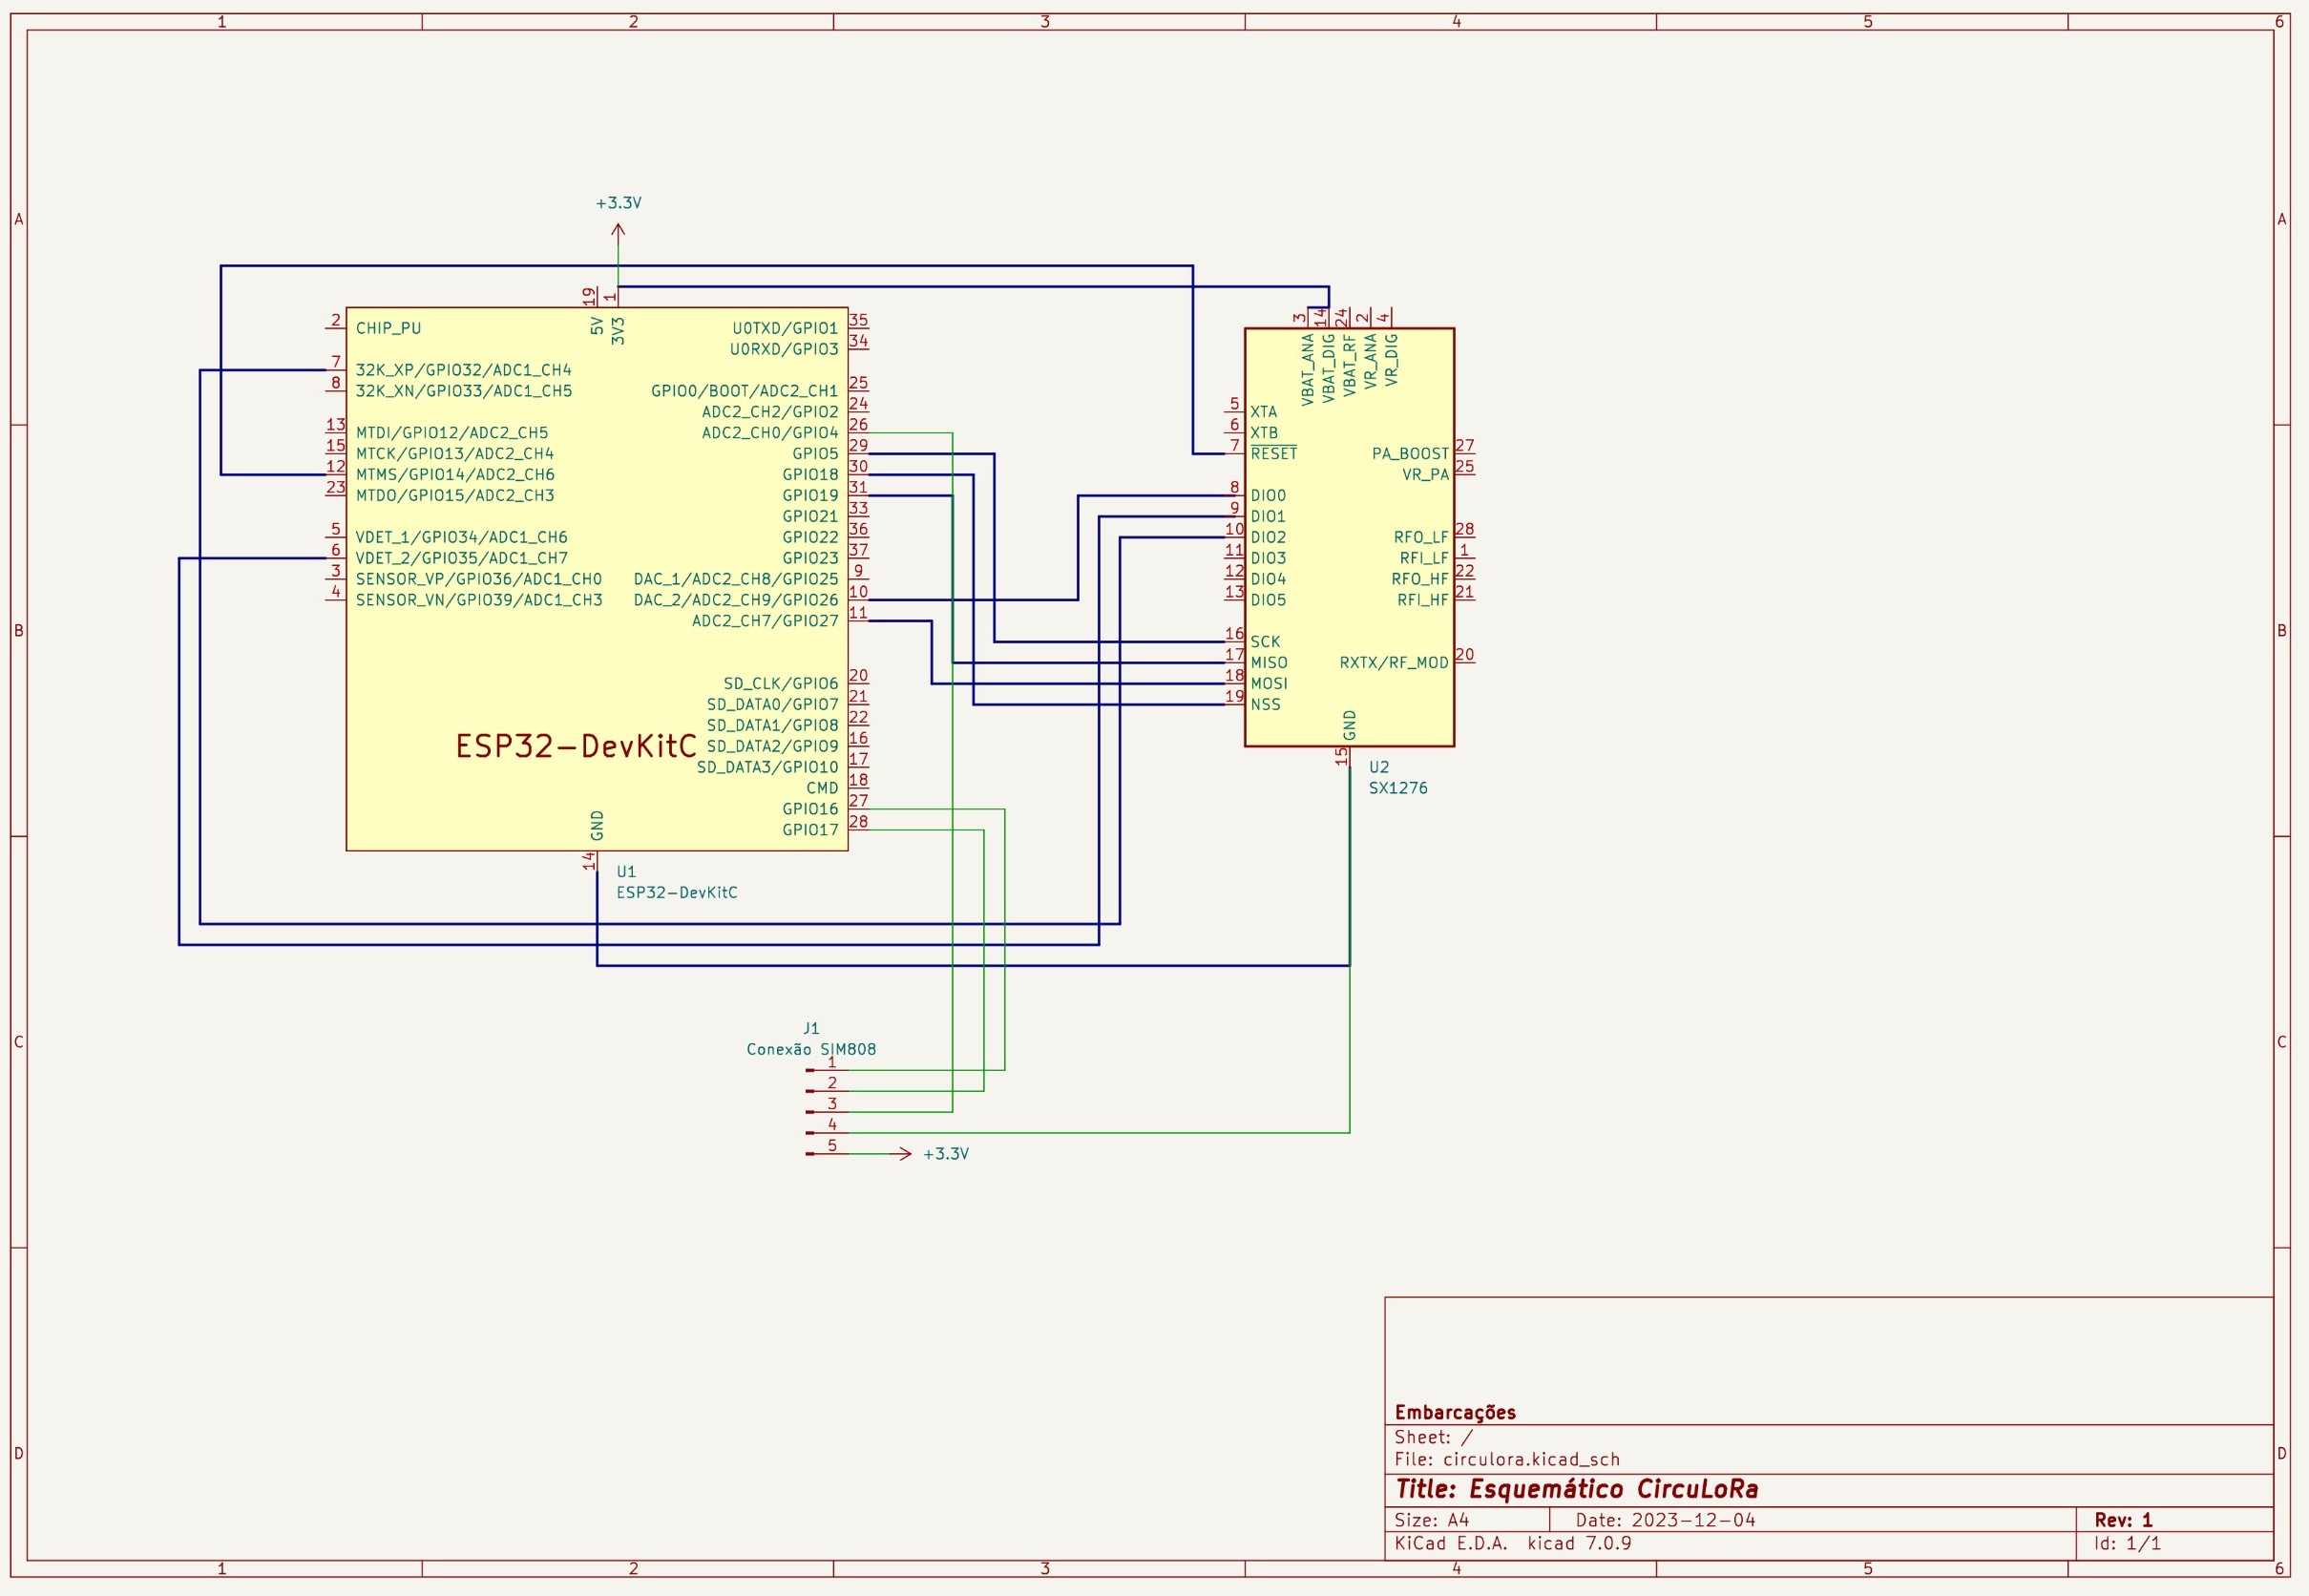Viewport: 2309px width, 1596px height.
Task: Click the DIO5 pin label
Action: tap(1268, 600)
